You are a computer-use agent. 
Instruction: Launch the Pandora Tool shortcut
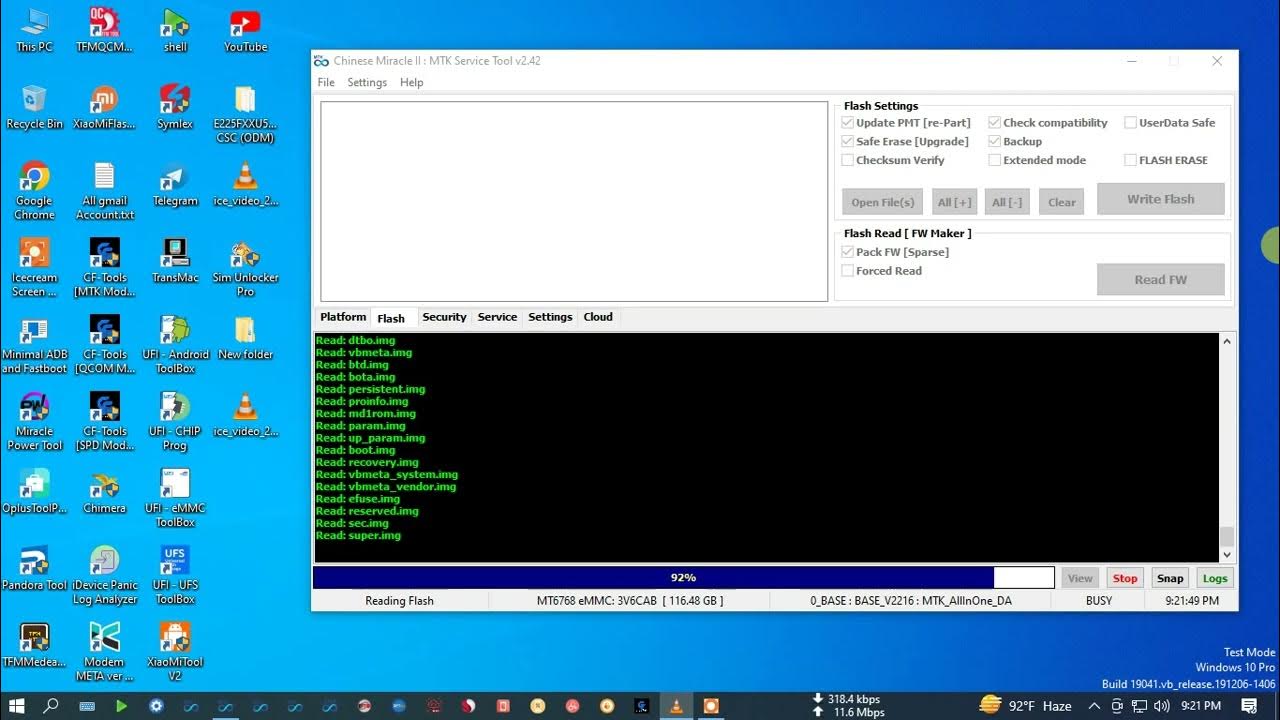pyautogui.click(x=34, y=569)
